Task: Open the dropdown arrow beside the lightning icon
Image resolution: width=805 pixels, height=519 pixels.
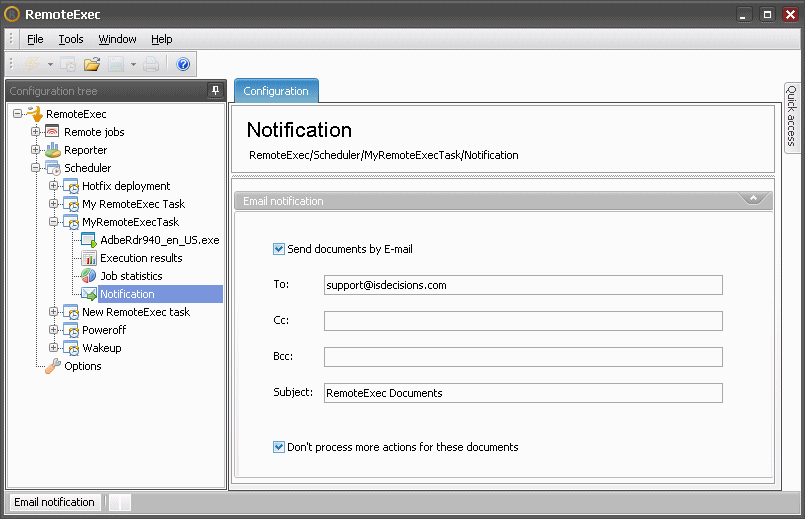Action: pyautogui.click(x=50, y=65)
